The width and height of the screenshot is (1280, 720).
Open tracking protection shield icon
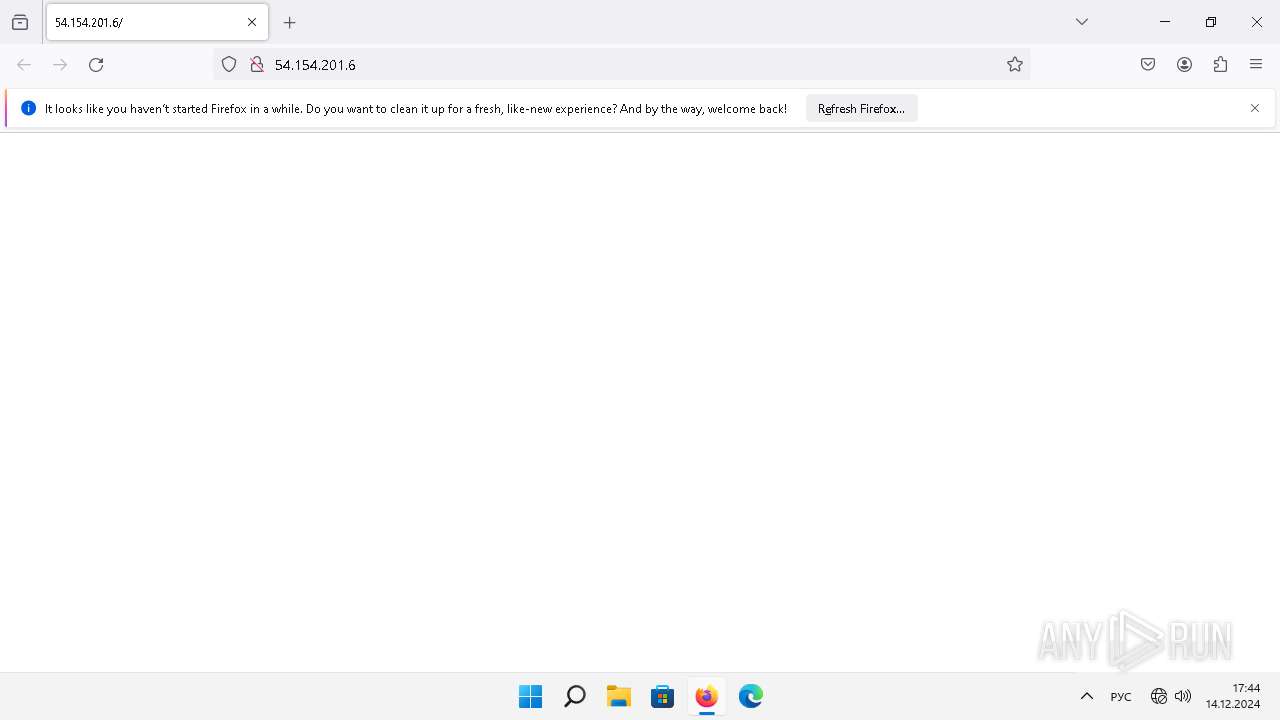(229, 64)
